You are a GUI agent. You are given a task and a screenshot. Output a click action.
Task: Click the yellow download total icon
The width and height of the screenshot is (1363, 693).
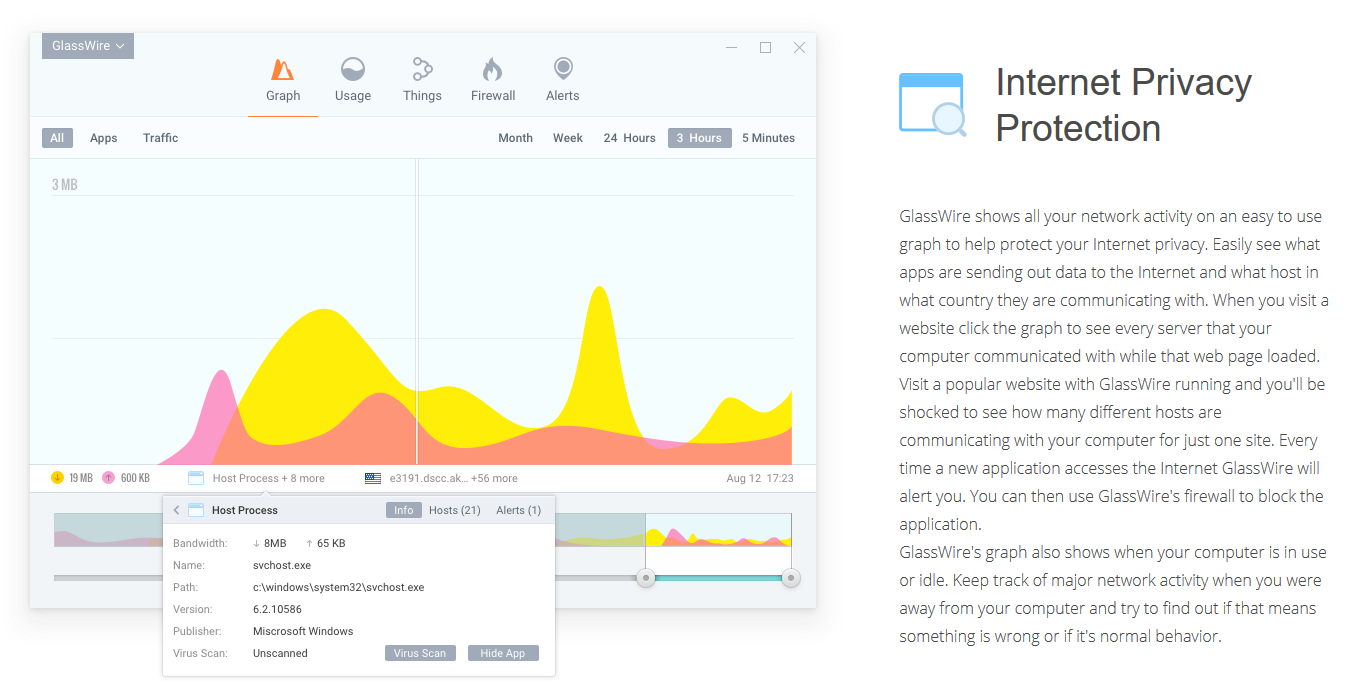[57, 478]
